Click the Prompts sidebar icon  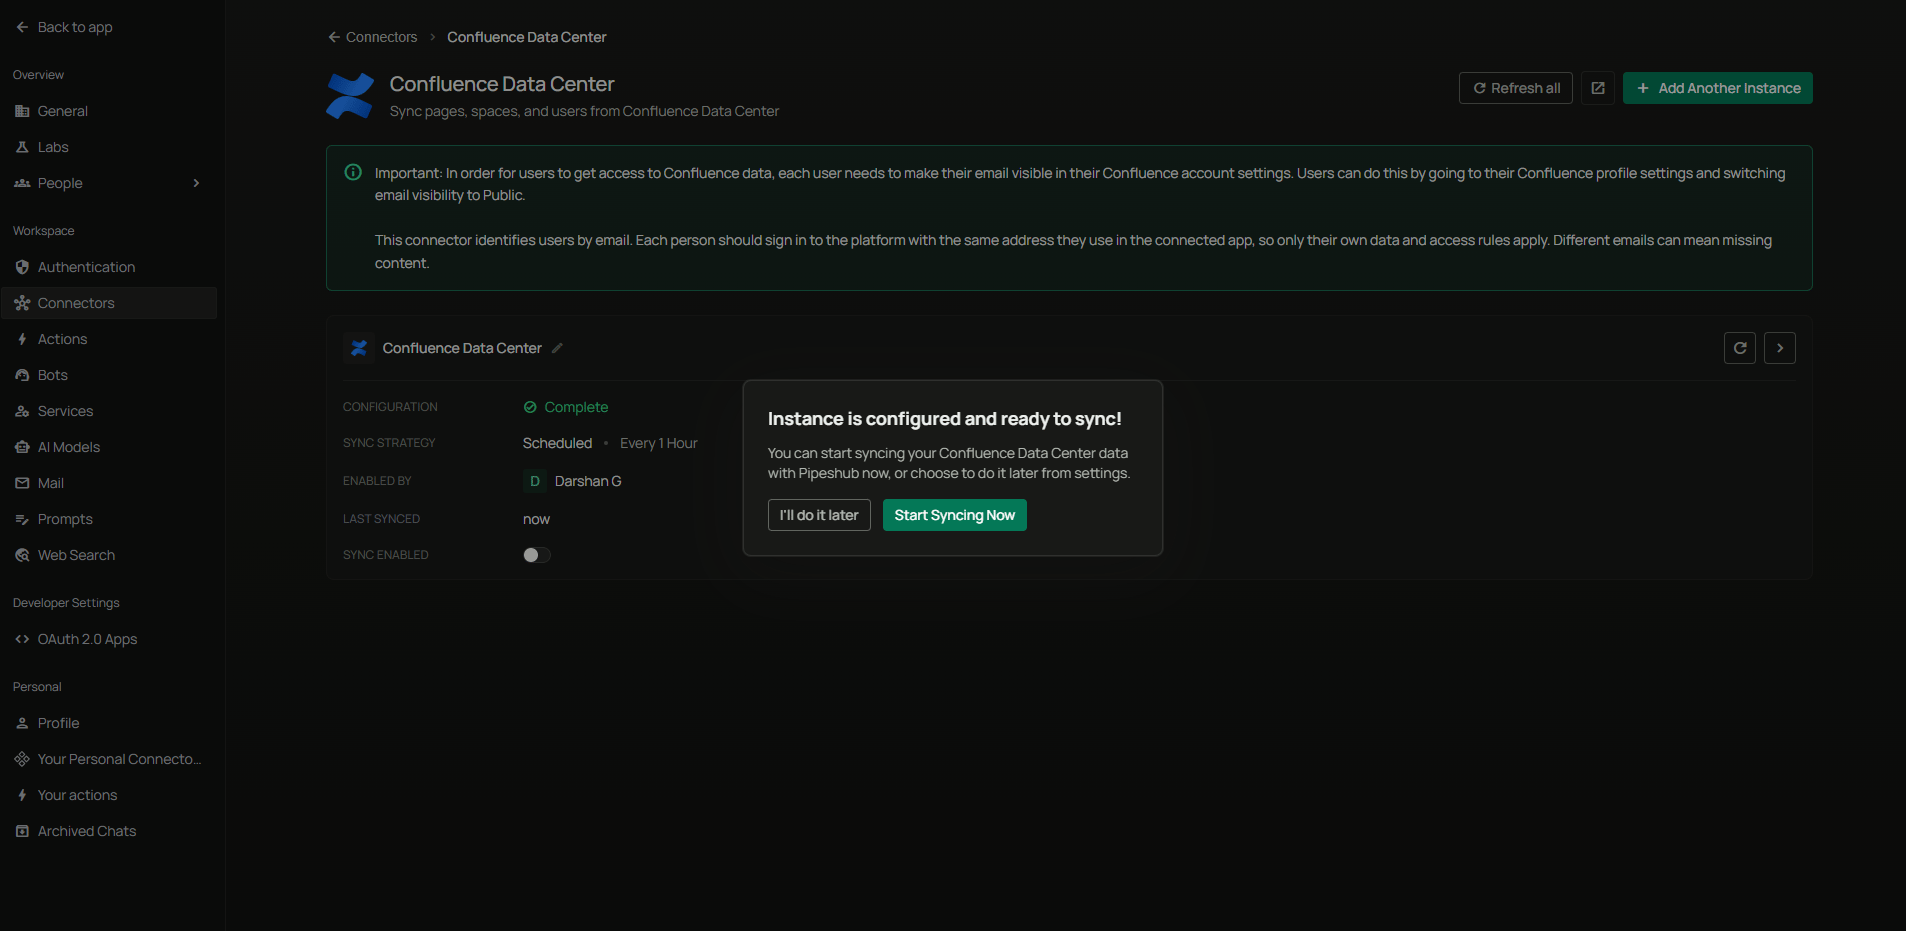pyautogui.click(x=22, y=519)
